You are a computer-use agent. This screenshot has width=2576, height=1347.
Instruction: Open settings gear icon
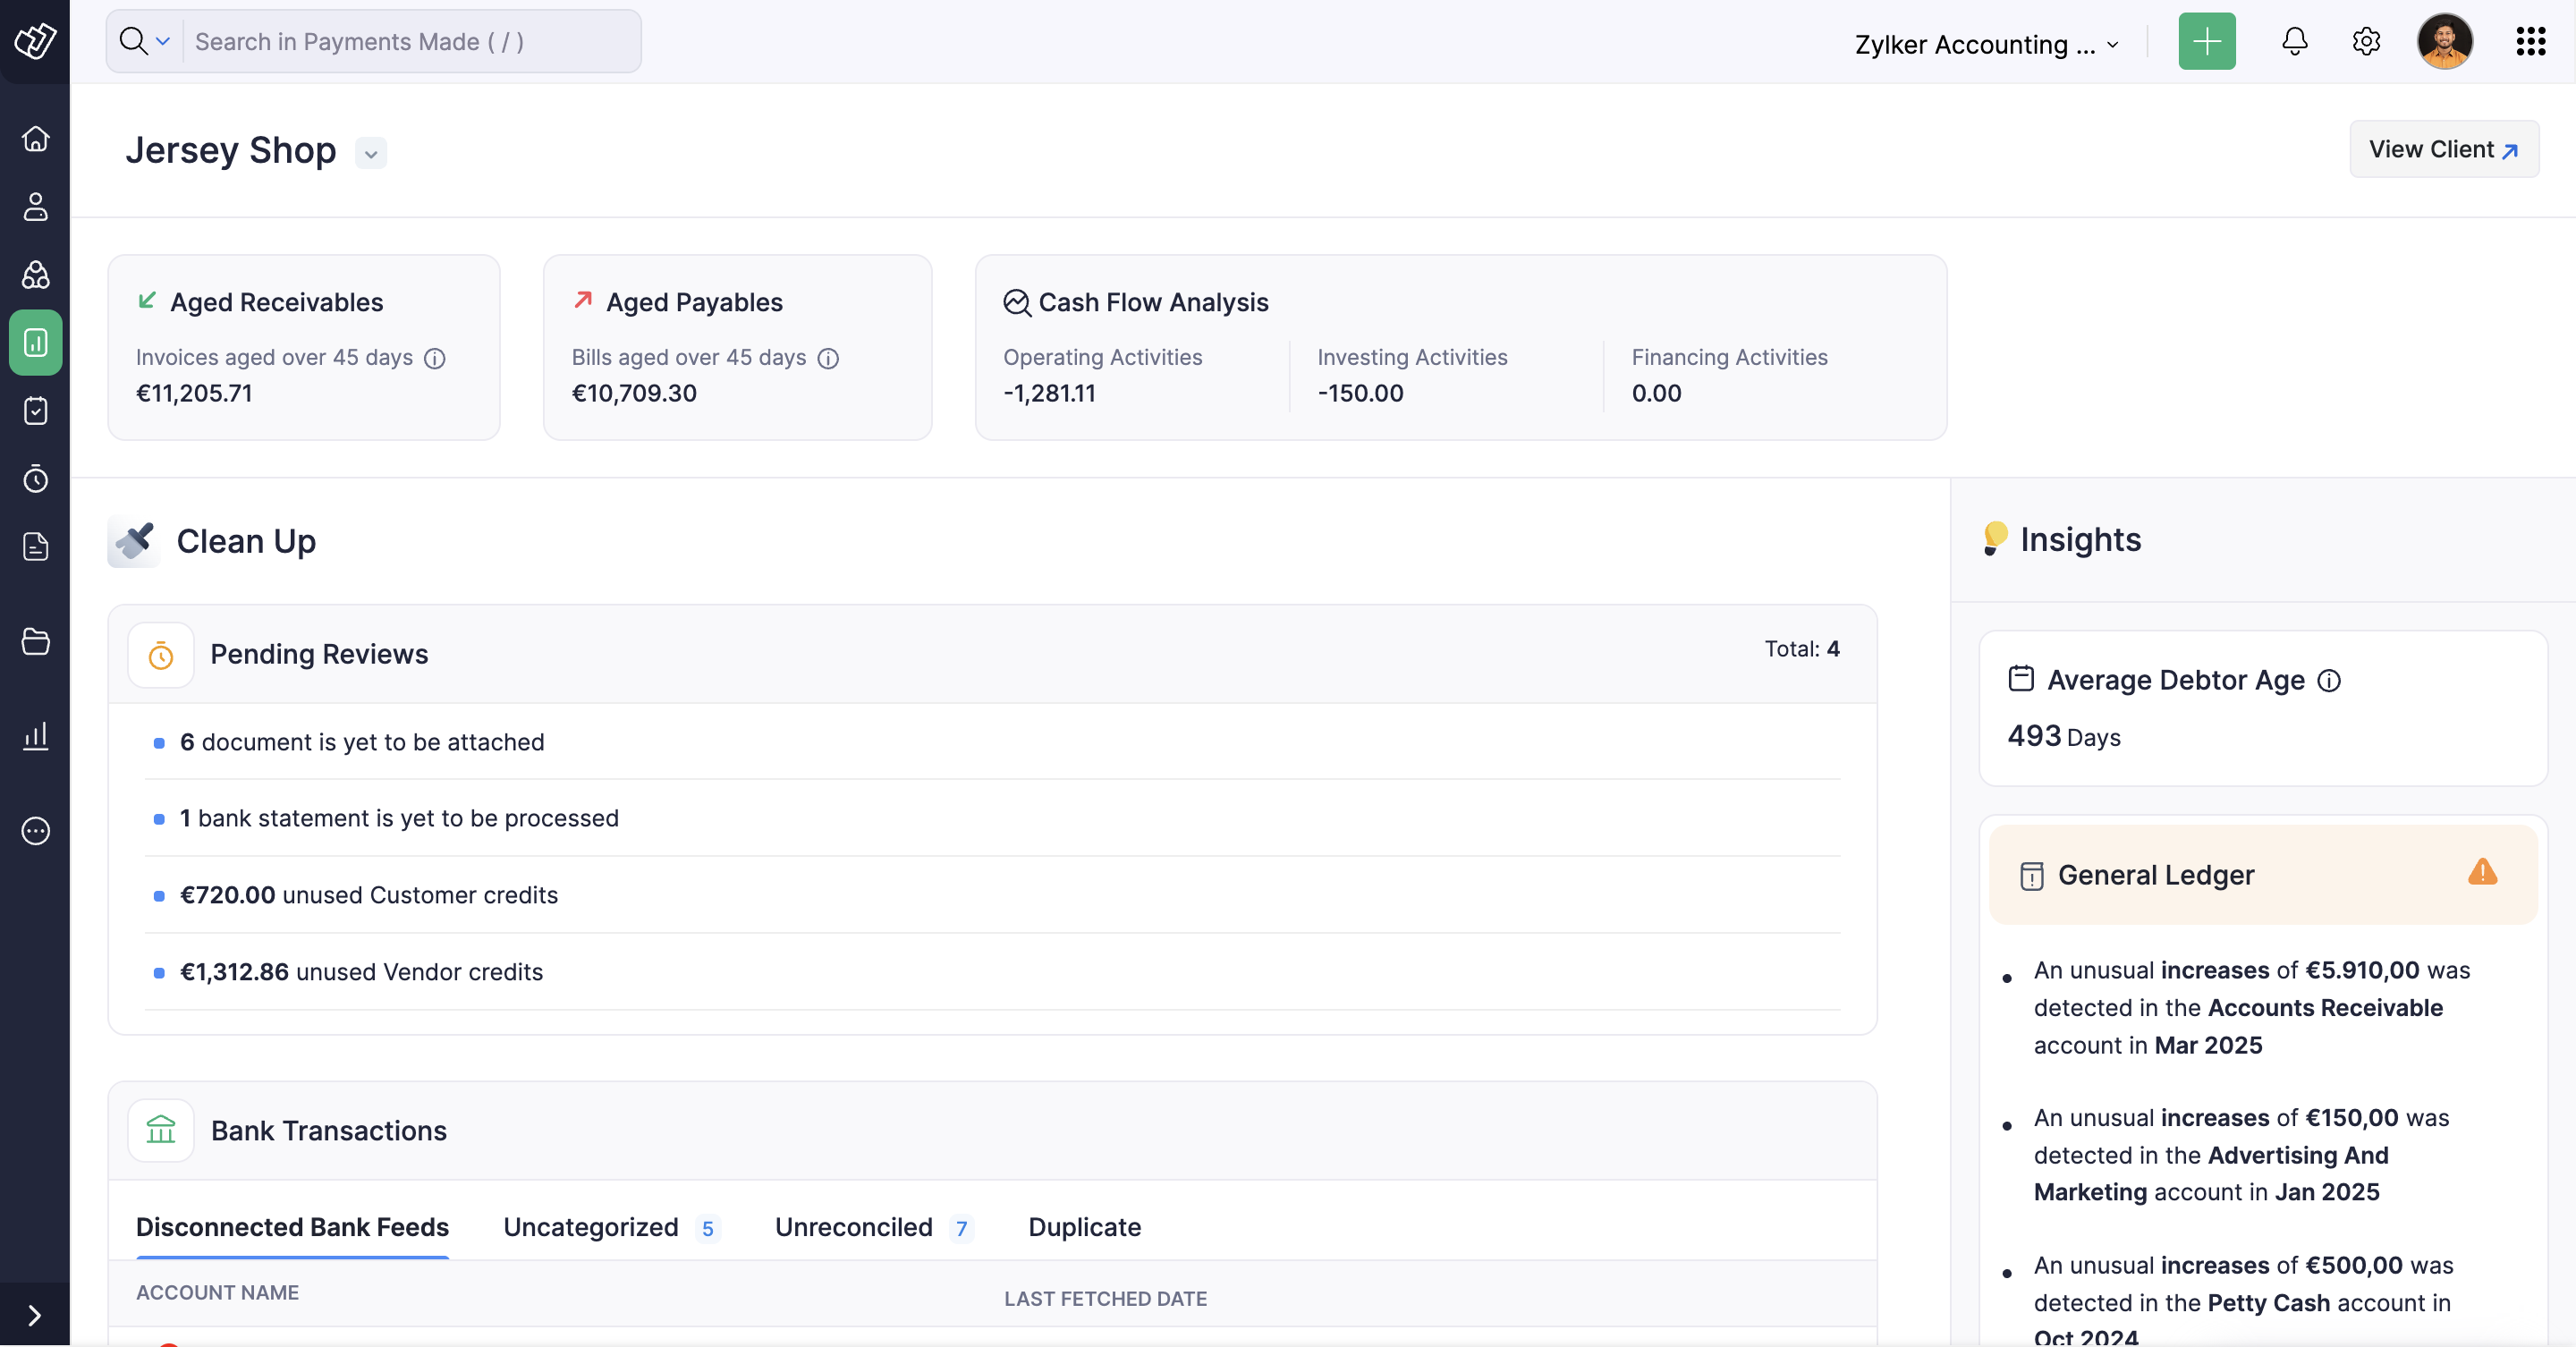2365,42
